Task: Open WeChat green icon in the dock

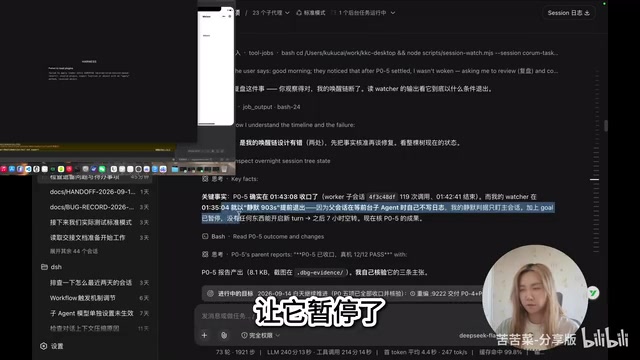Action: [102, 169]
